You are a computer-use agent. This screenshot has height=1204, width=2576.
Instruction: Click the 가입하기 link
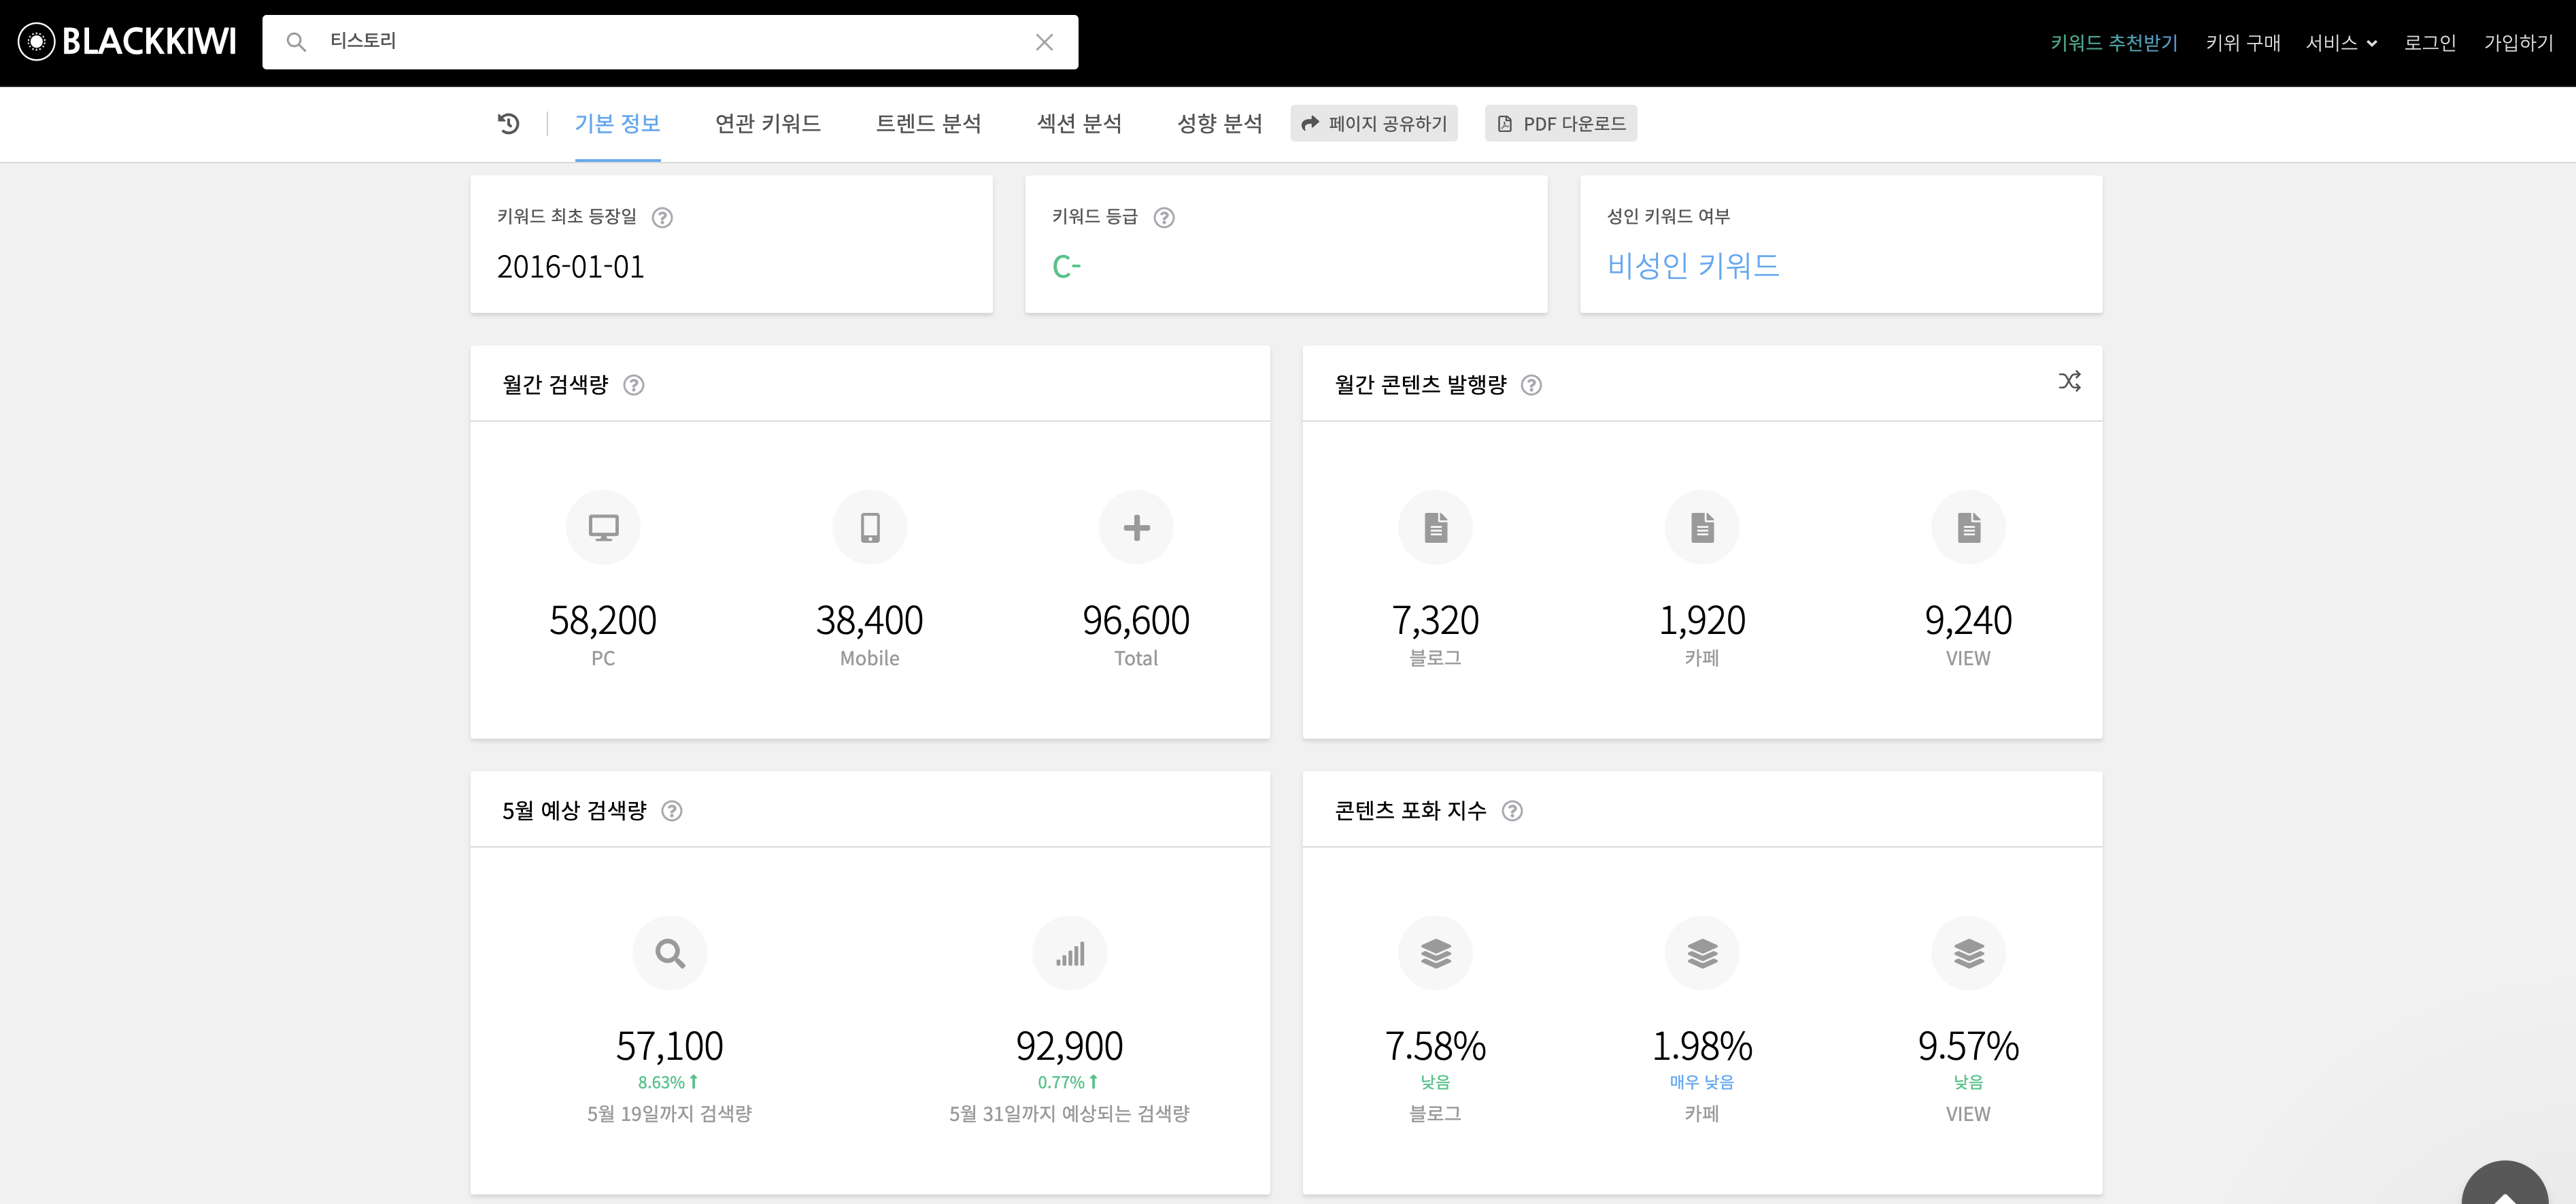click(x=2519, y=43)
